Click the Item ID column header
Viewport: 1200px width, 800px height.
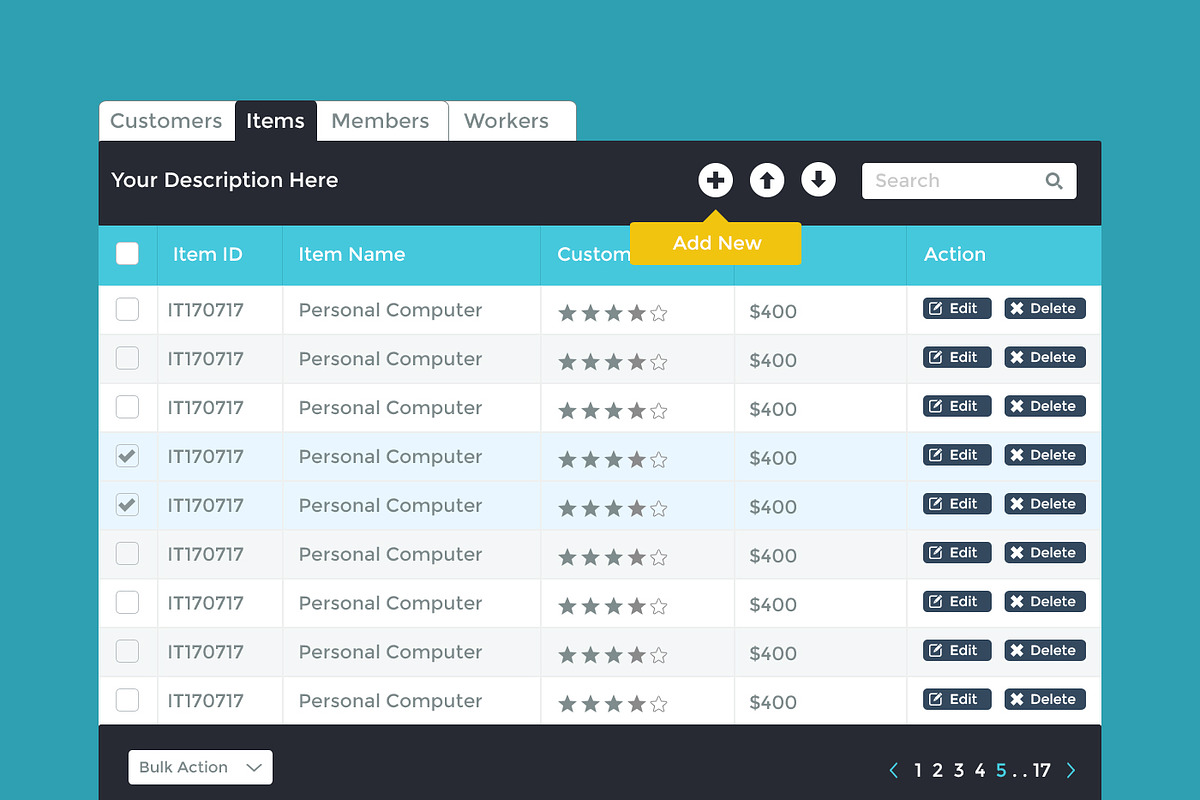point(208,254)
